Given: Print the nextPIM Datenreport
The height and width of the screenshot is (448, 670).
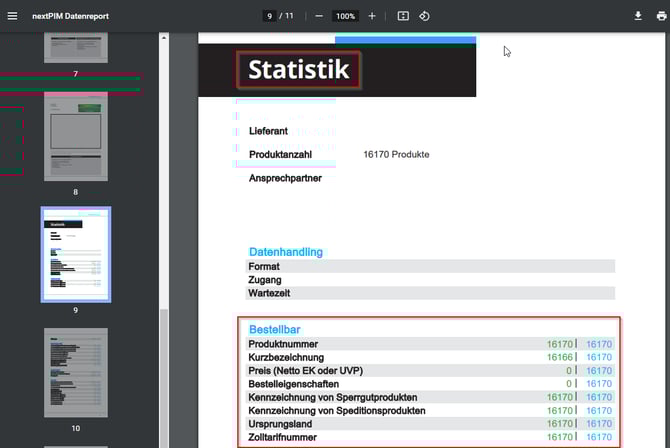Looking at the screenshot, I should pos(657,16).
